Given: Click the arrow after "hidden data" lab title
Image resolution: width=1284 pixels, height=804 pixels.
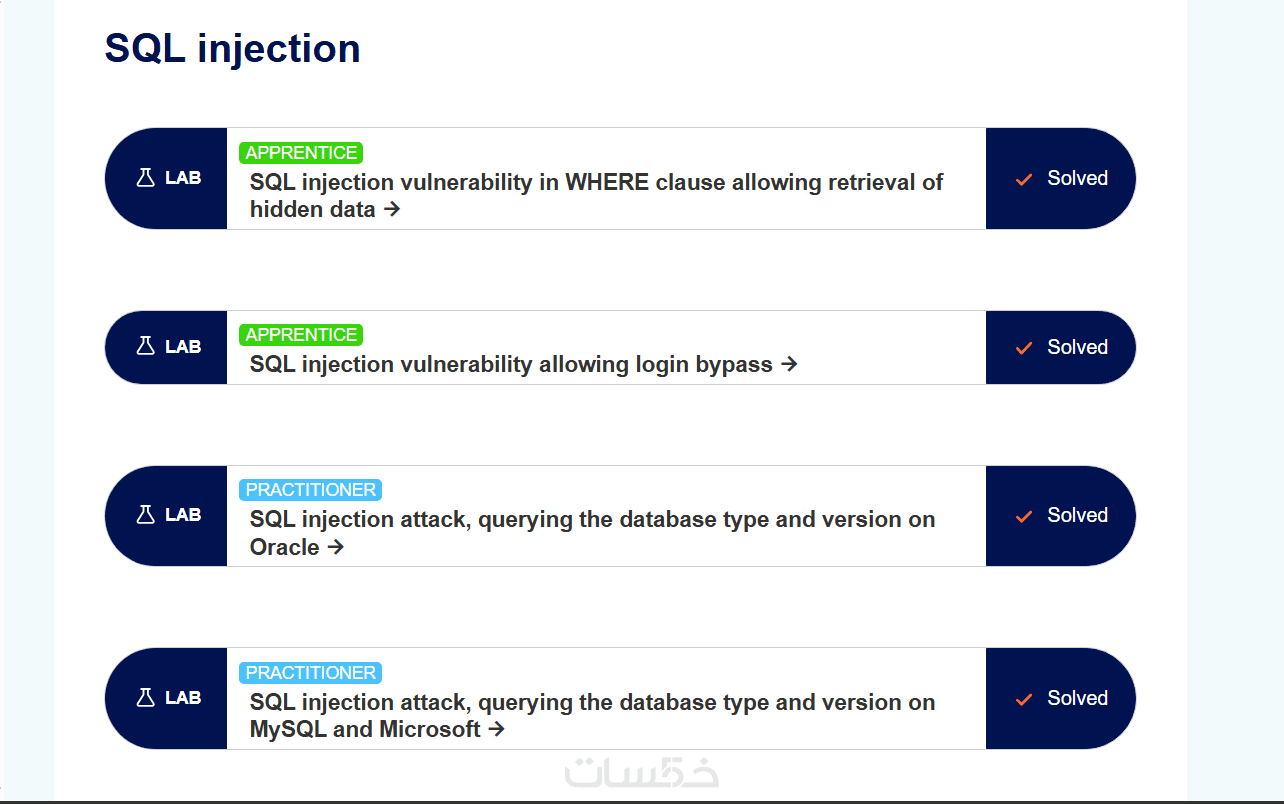Looking at the screenshot, I should pyautogui.click(x=392, y=209).
